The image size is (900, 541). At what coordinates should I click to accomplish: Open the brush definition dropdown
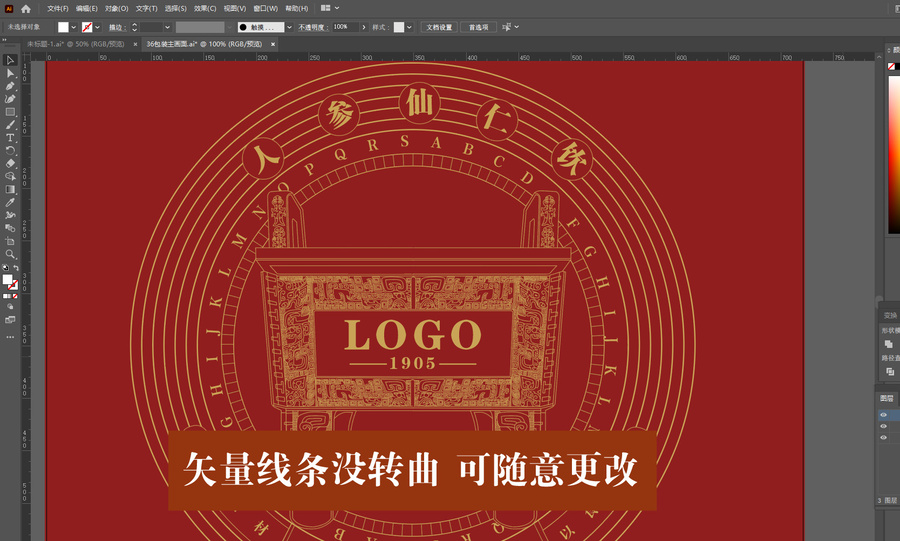[x=289, y=27]
